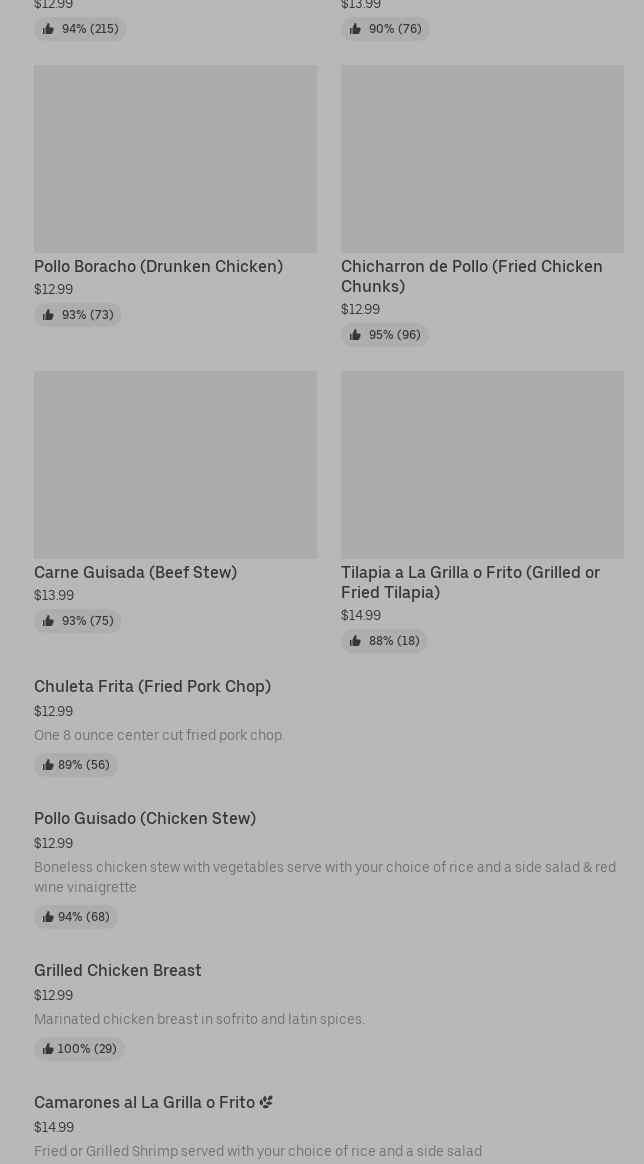The width and height of the screenshot is (644, 1164).
Task: Select the Grilled Chicken Breast item
Action: click(x=329, y=1010)
